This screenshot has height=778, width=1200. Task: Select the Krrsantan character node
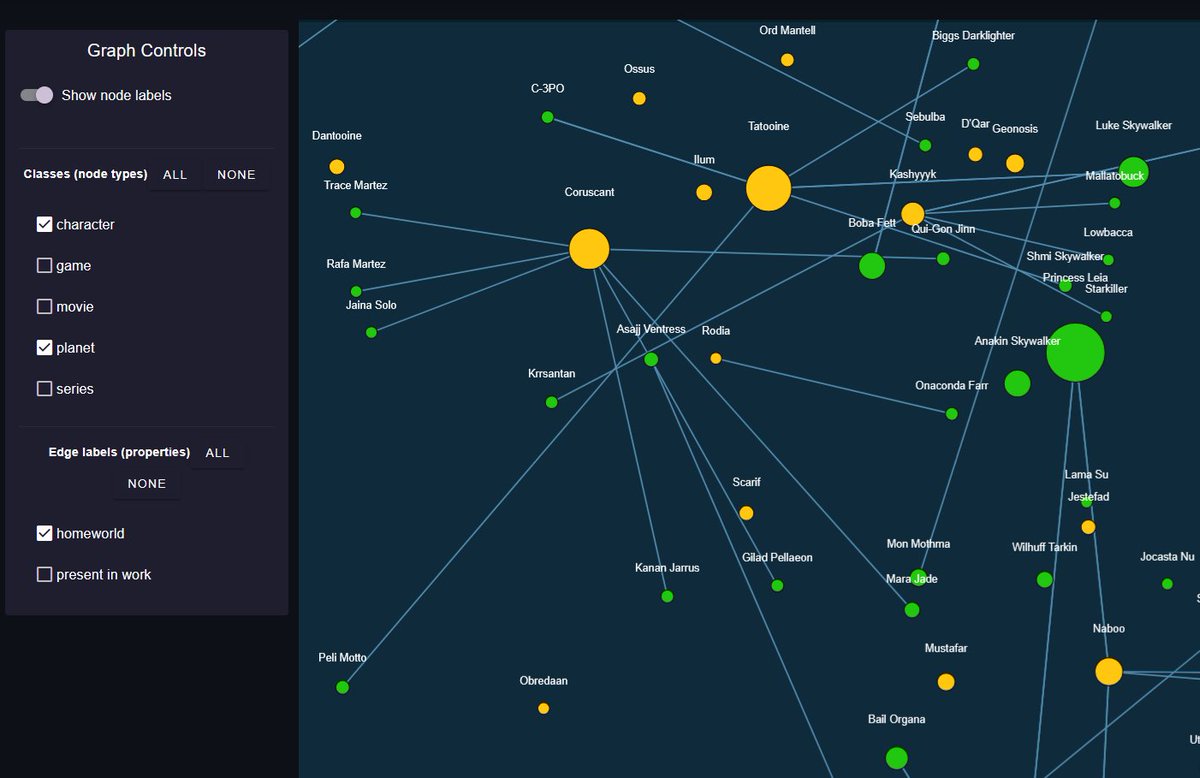pos(551,402)
